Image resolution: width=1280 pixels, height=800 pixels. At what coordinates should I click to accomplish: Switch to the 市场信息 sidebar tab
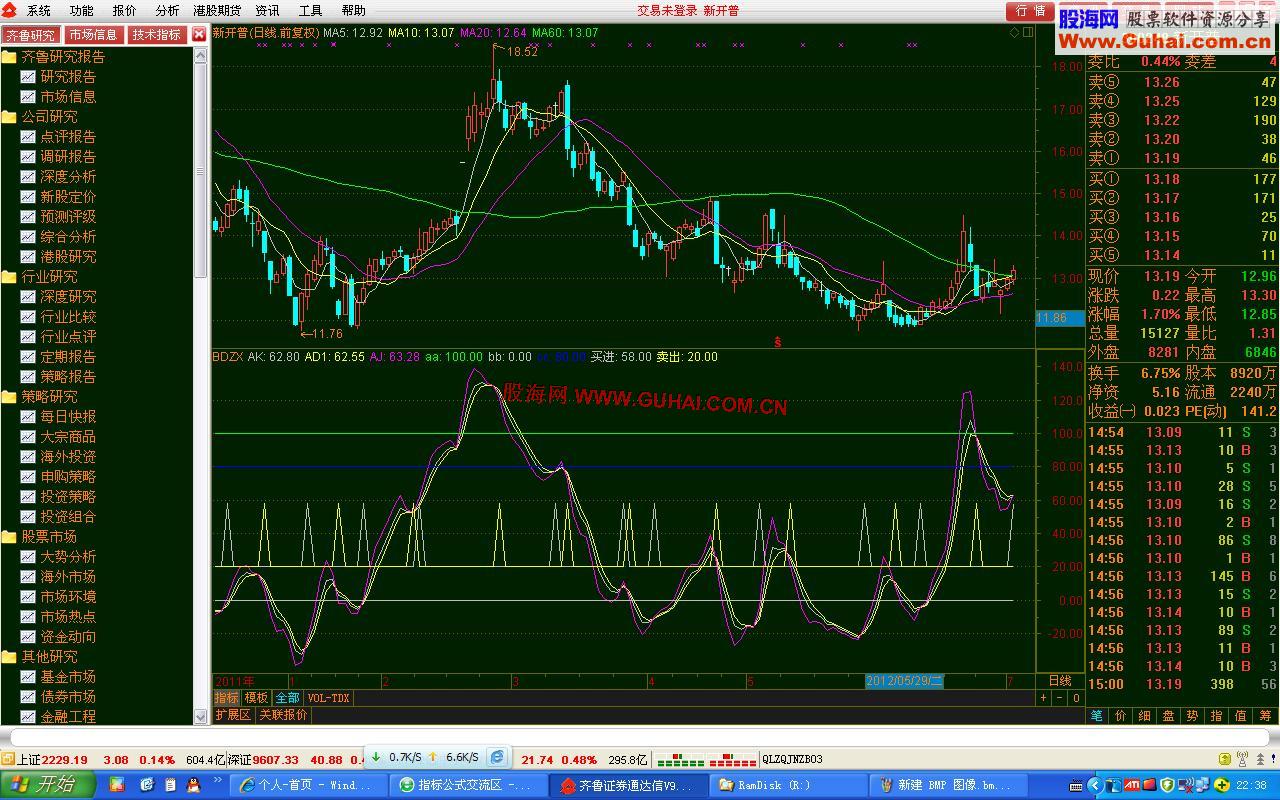[93, 35]
